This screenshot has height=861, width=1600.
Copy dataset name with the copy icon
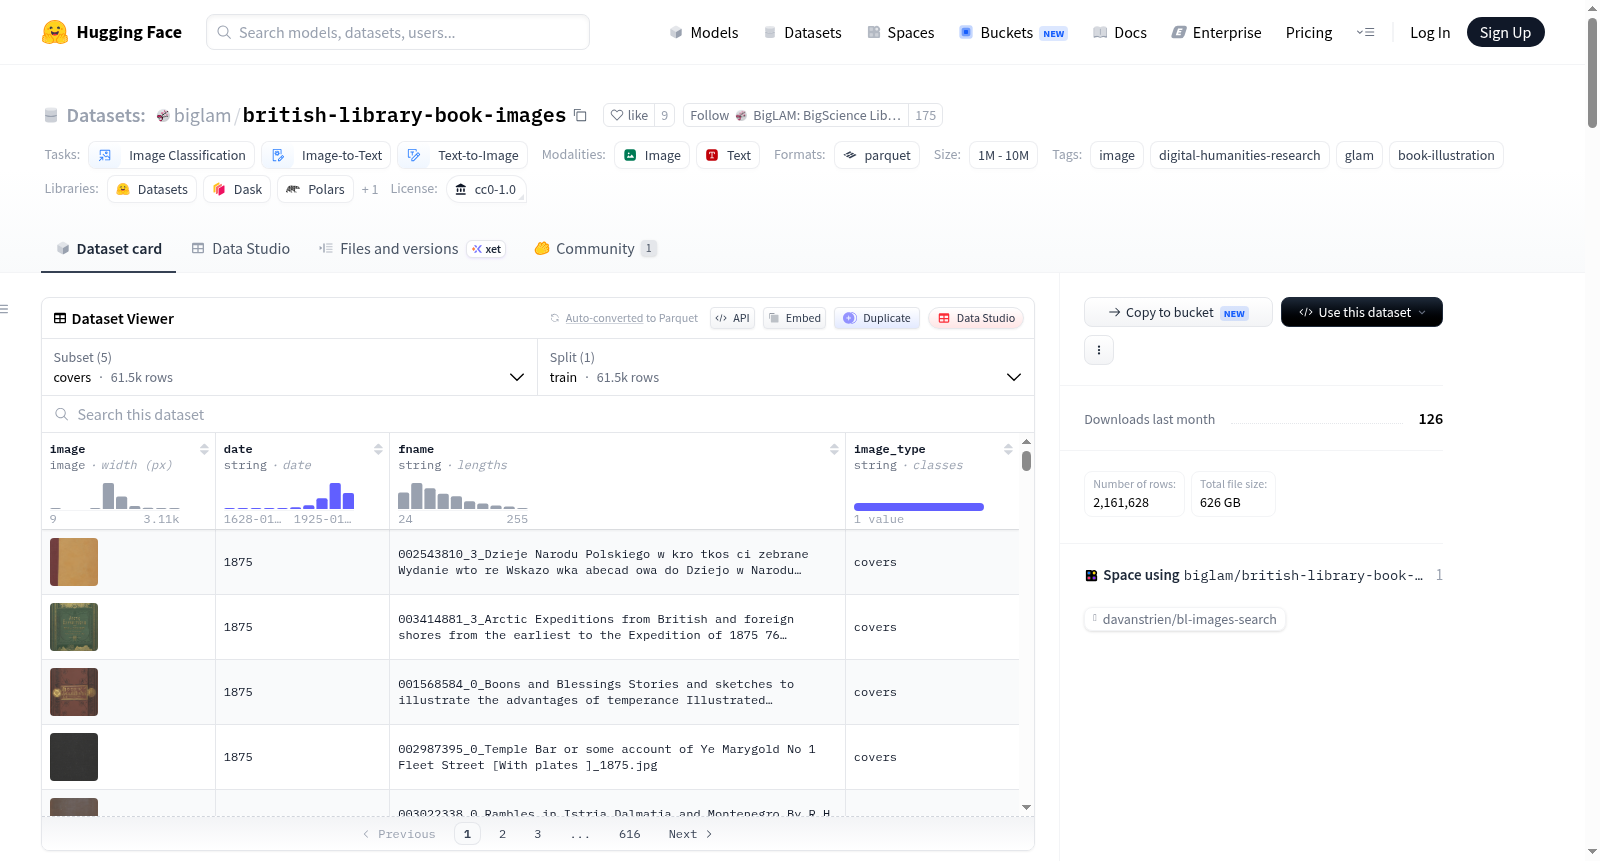(580, 115)
